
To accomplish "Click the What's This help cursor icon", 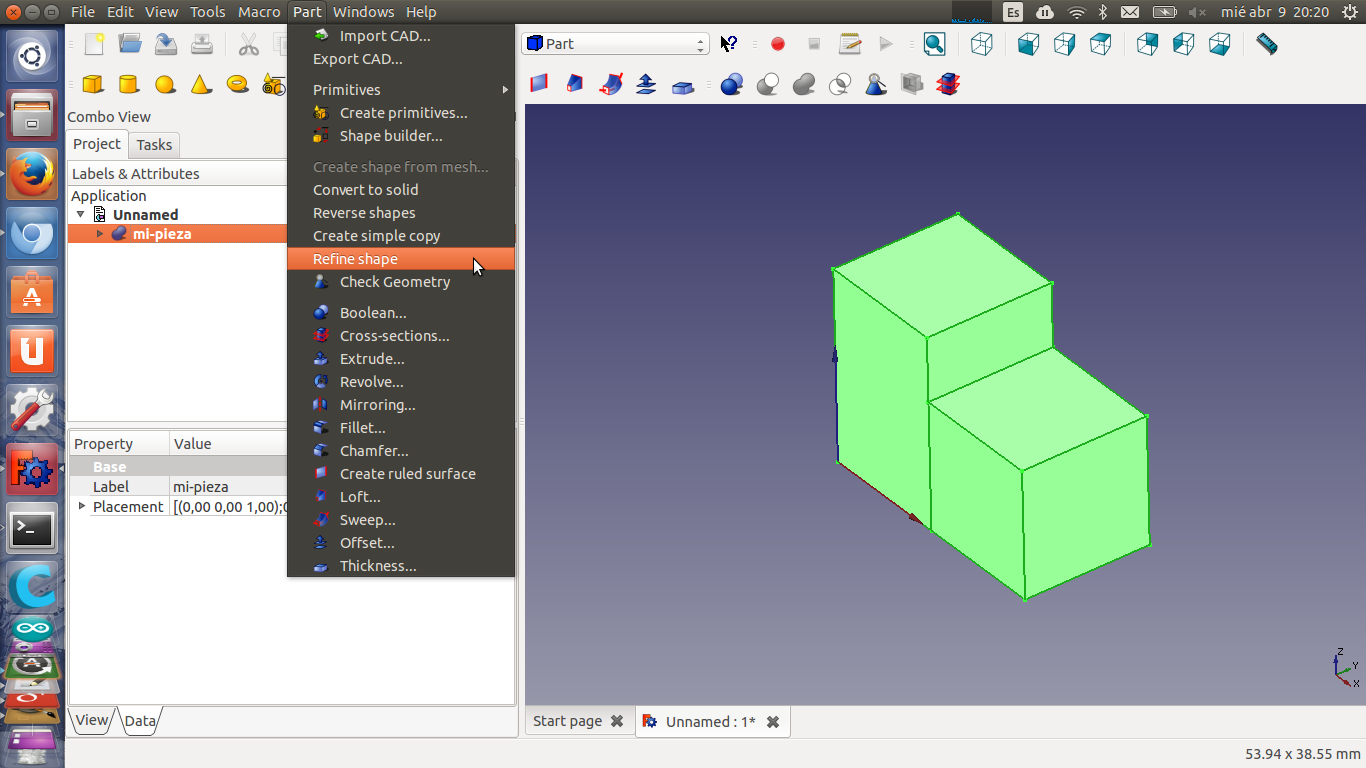I will pyautogui.click(x=729, y=44).
